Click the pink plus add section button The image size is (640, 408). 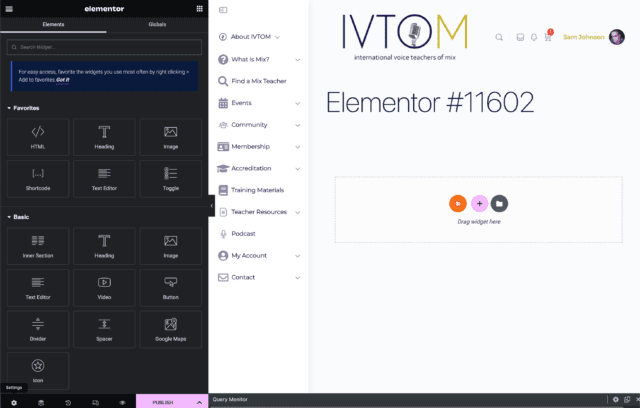pyautogui.click(x=479, y=203)
